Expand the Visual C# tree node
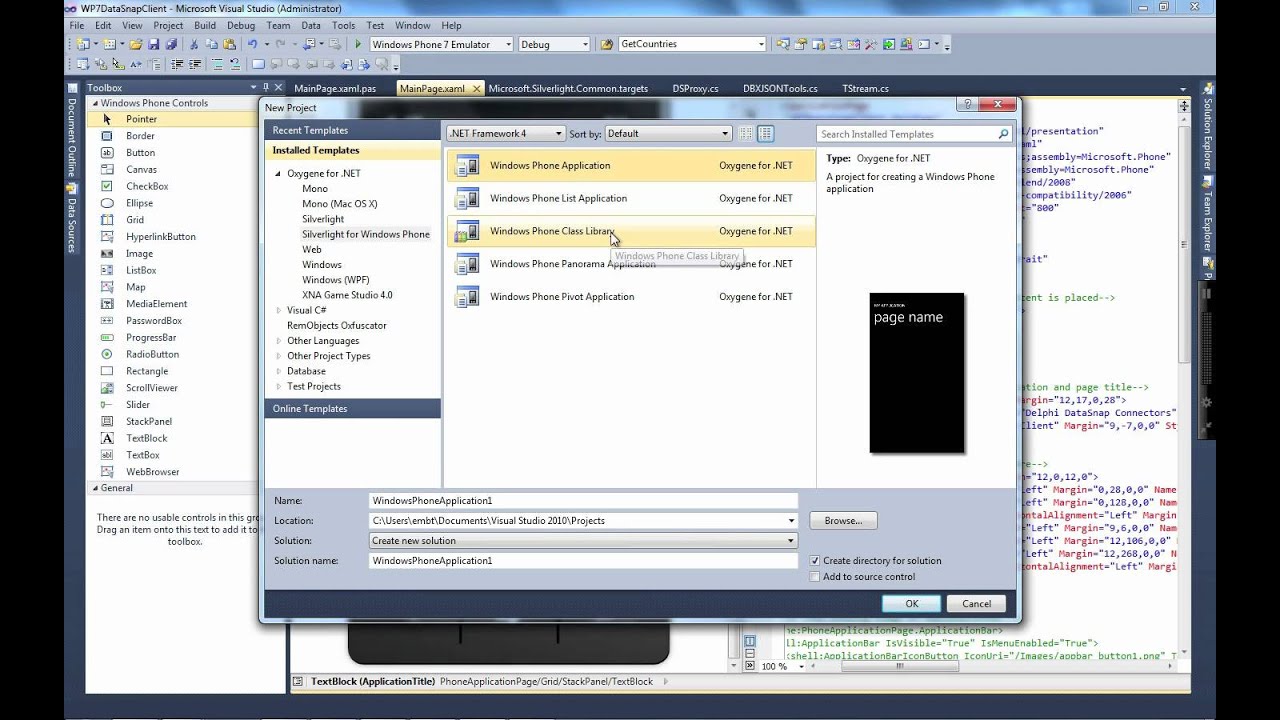The image size is (1280, 720). (x=279, y=310)
